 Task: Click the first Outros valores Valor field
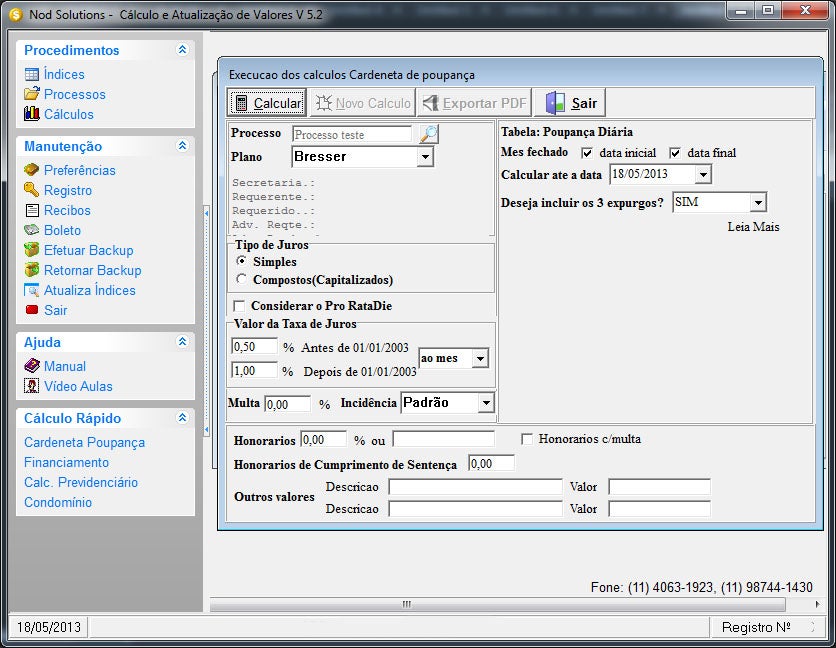(660, 486)
